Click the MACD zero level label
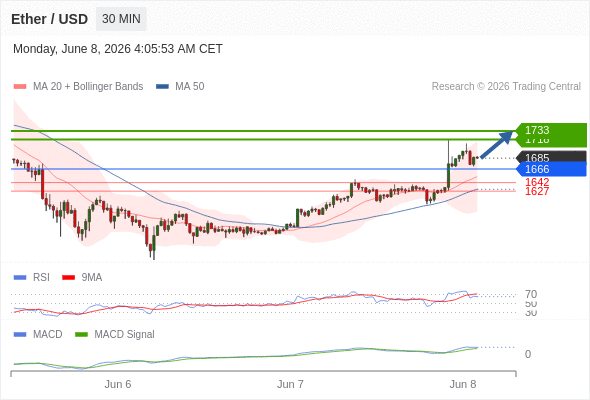This screenshot has height=400, width=590. (528, 354)
